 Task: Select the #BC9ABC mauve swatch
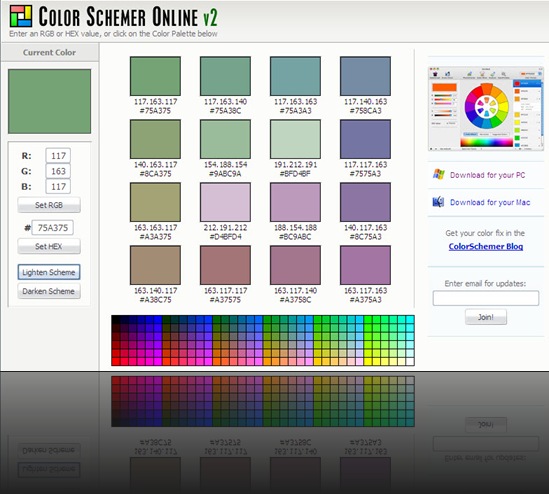(x=296, y=202)
